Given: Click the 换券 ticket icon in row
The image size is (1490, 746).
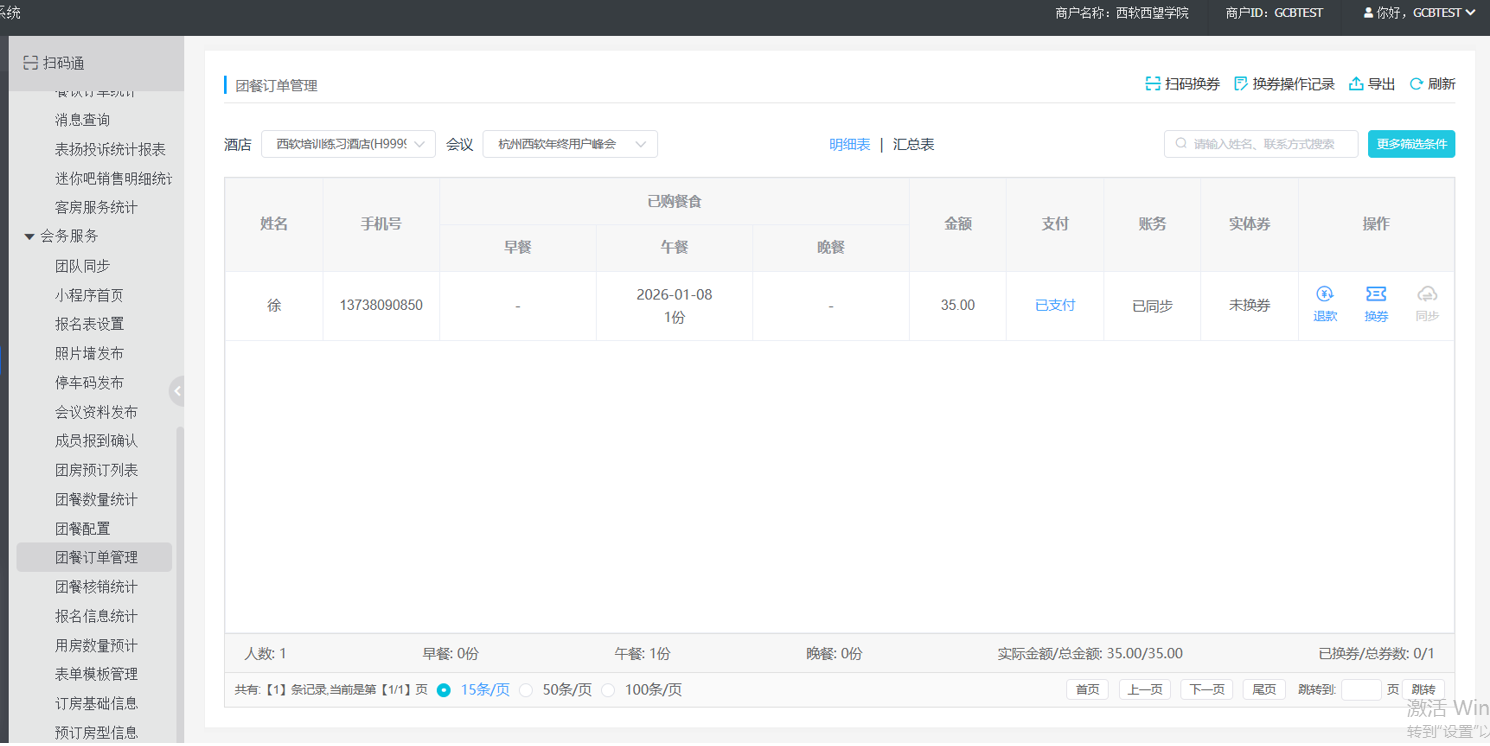Looking at the screenshot, I should [1376, 294].
